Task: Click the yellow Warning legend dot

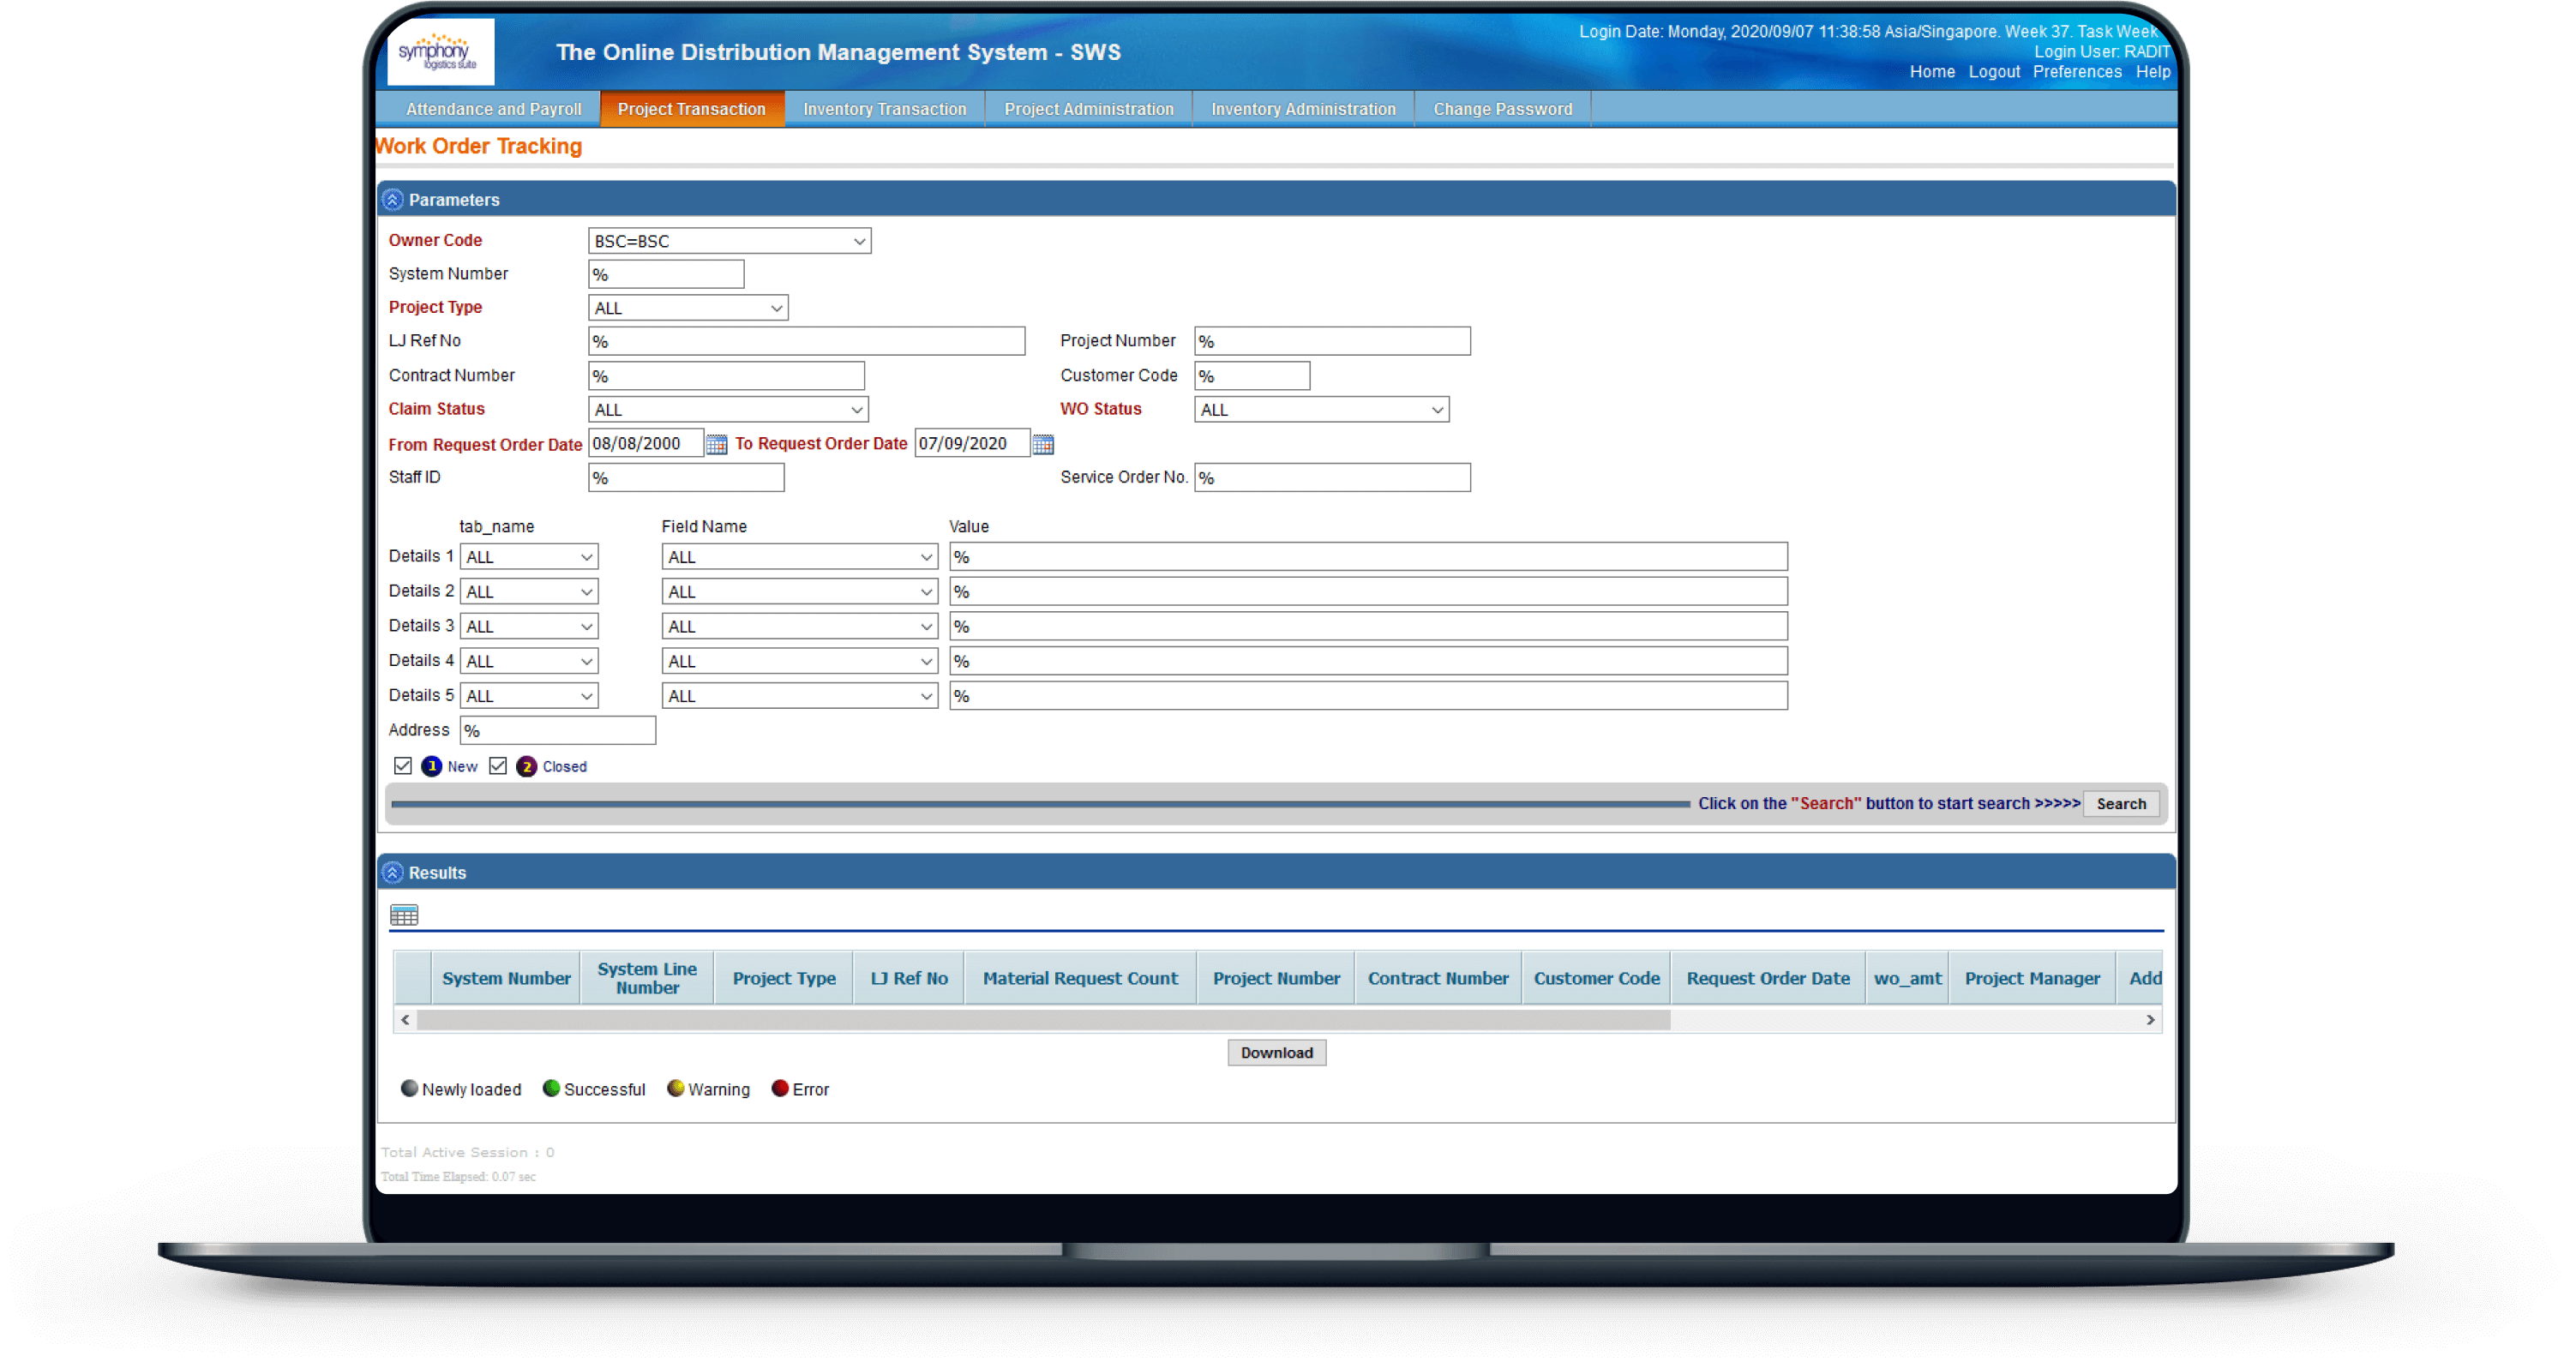Action: tap(675, 1088)
